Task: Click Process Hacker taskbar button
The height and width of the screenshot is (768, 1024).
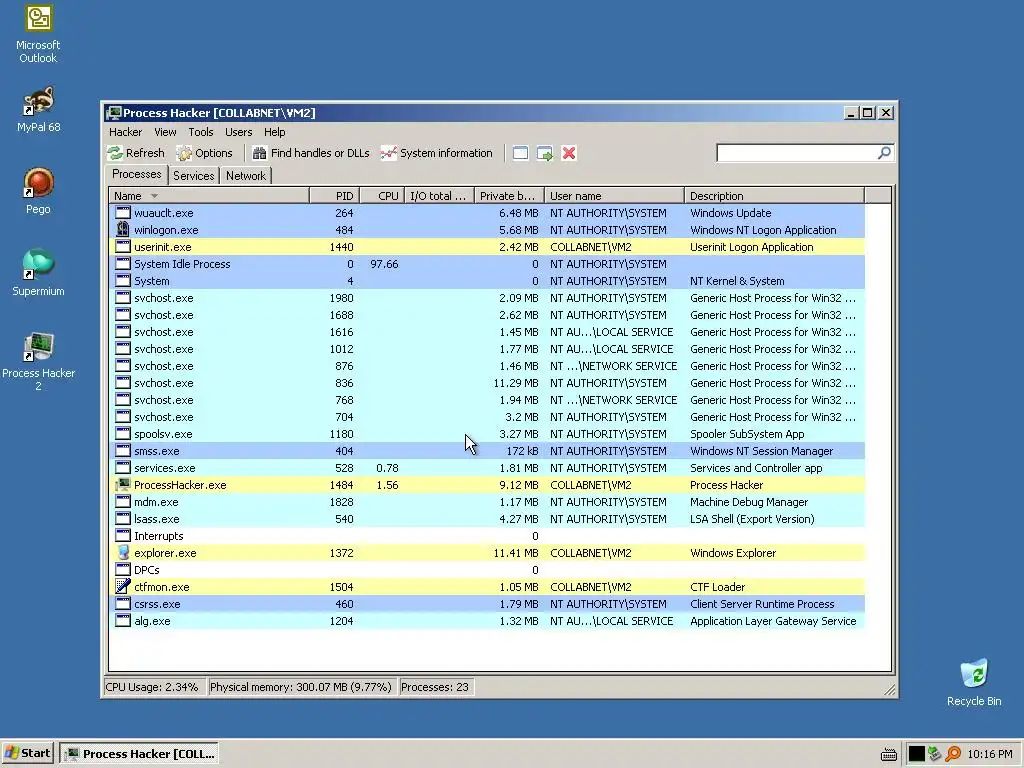Action: pos(139,753)
